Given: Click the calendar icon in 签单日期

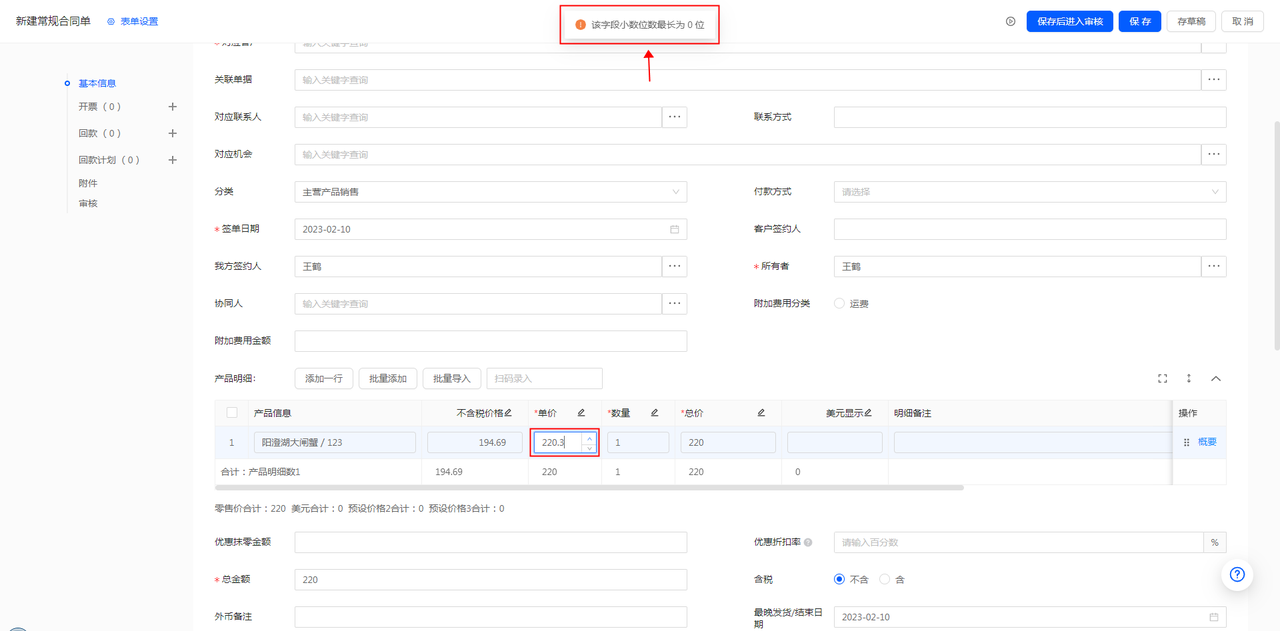Looking at the screenshot, I should [x=675, y=229].
